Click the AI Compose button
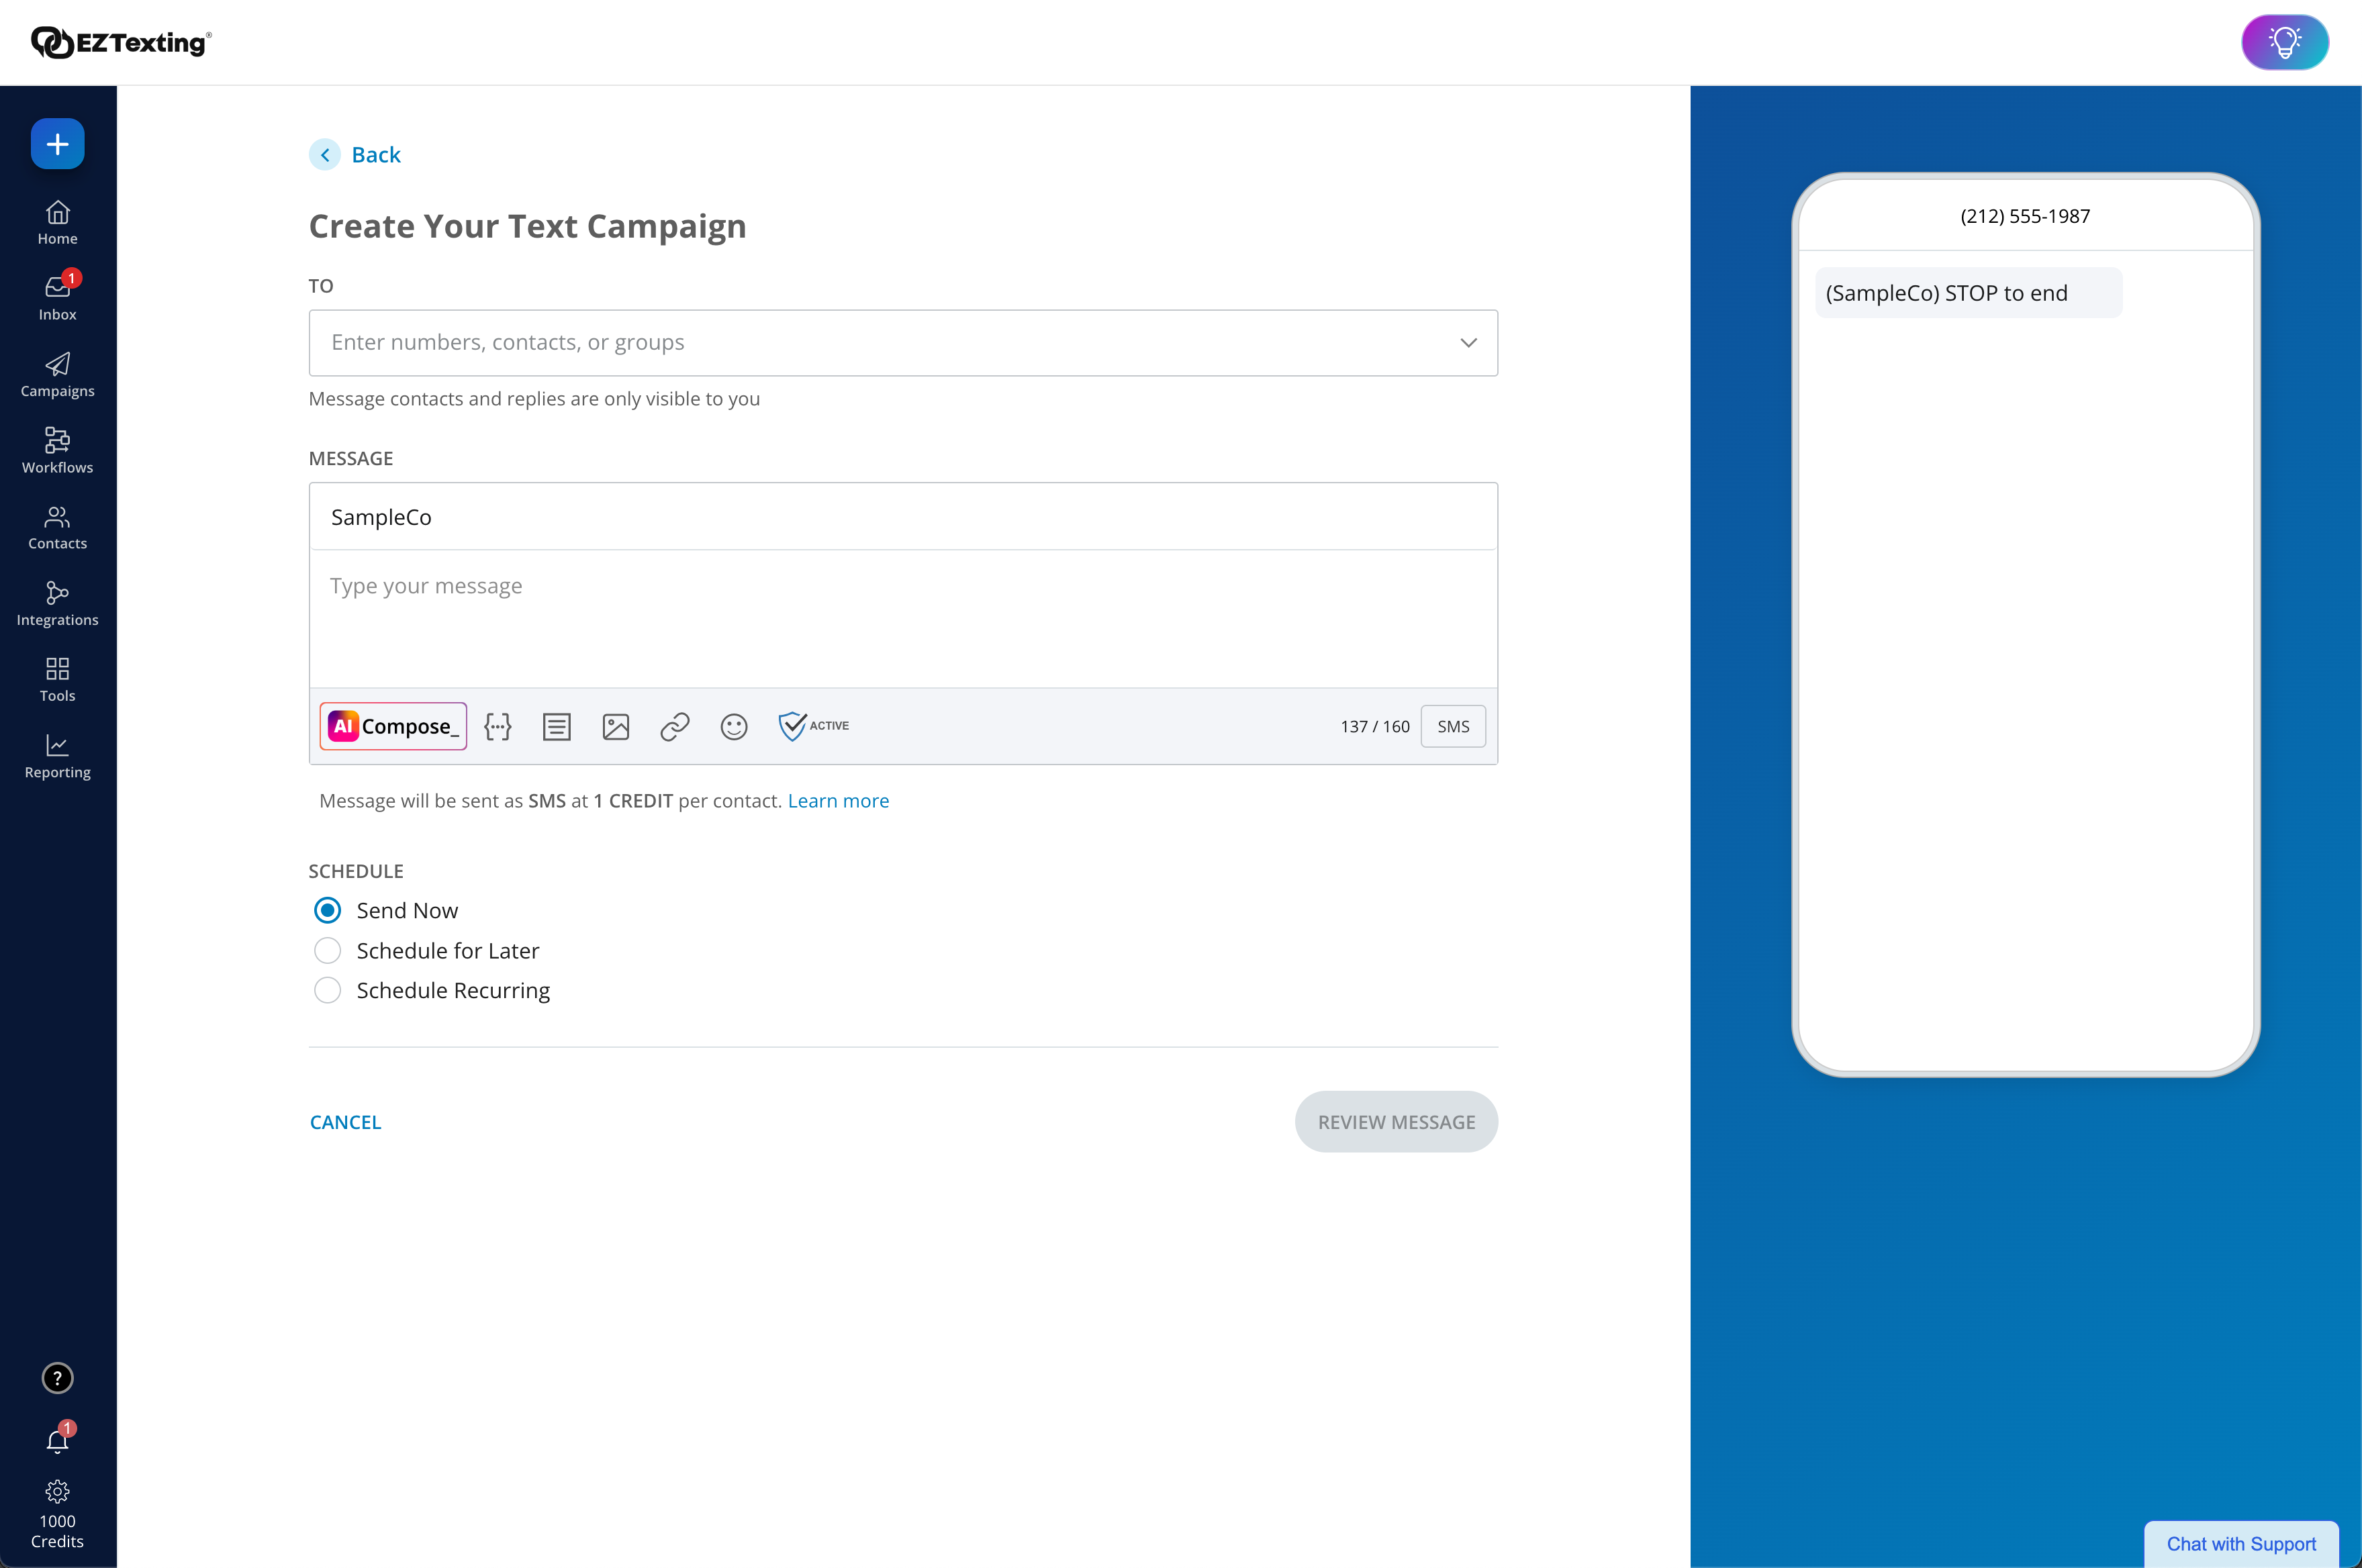This screenshot has height=1568, width=2362. click(x=393, y=726)
